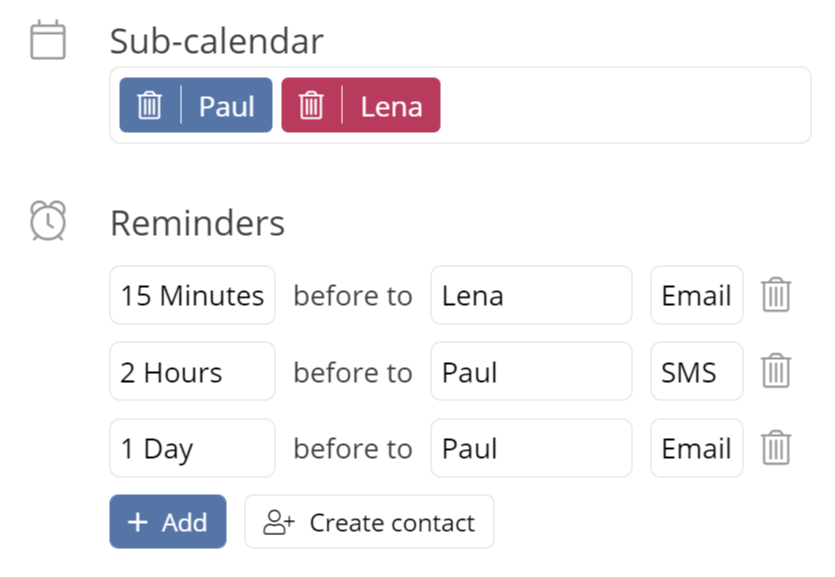Open the SMS method dropdown
The height and width of the screenshot is (577, 835).
pyautogui.click(x=697, y=371)
